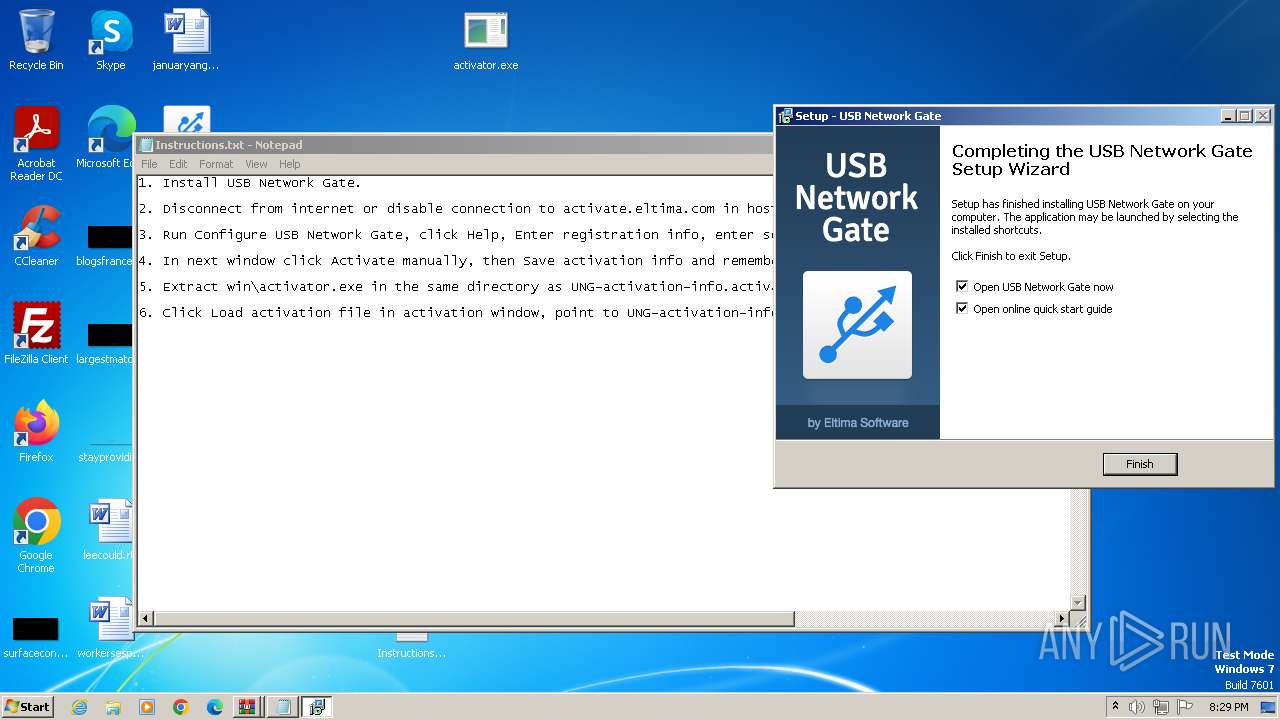Click network connection tray icon
The width and height of the screenshot is (1280, 720).
(x=1160, y=707)
